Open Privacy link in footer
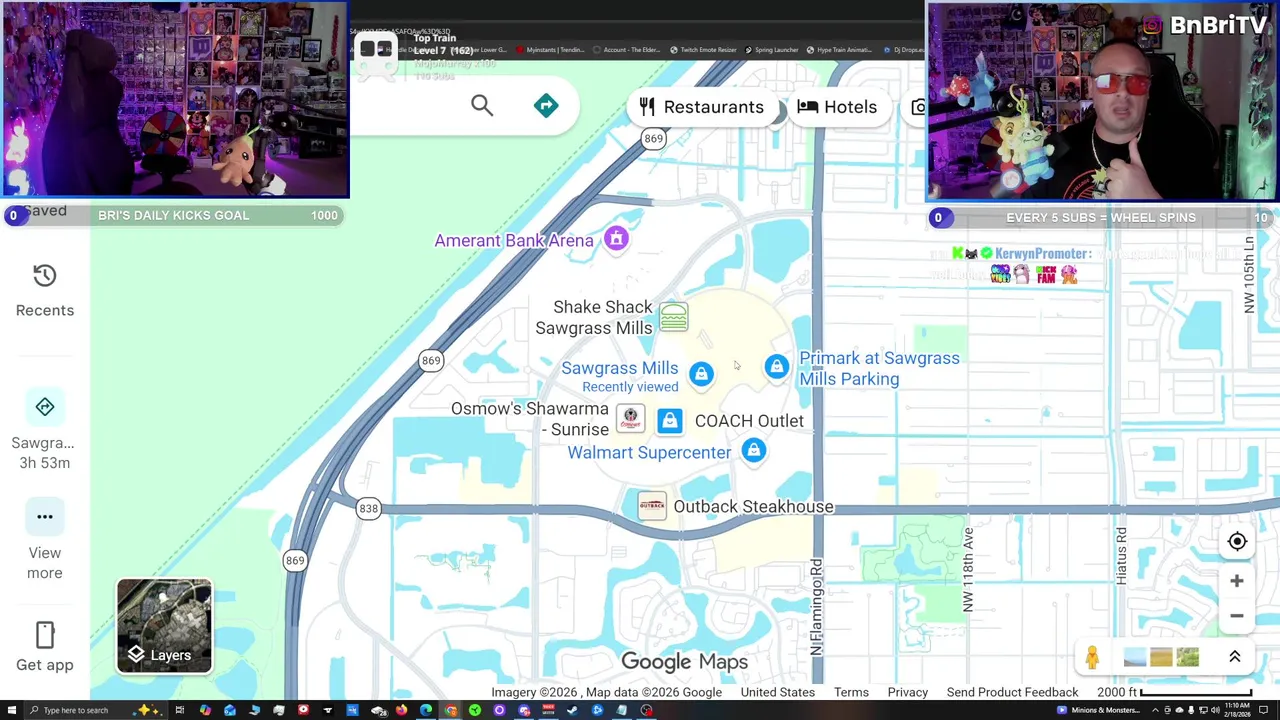1280x720 pixels. click(x=907, y=692)
